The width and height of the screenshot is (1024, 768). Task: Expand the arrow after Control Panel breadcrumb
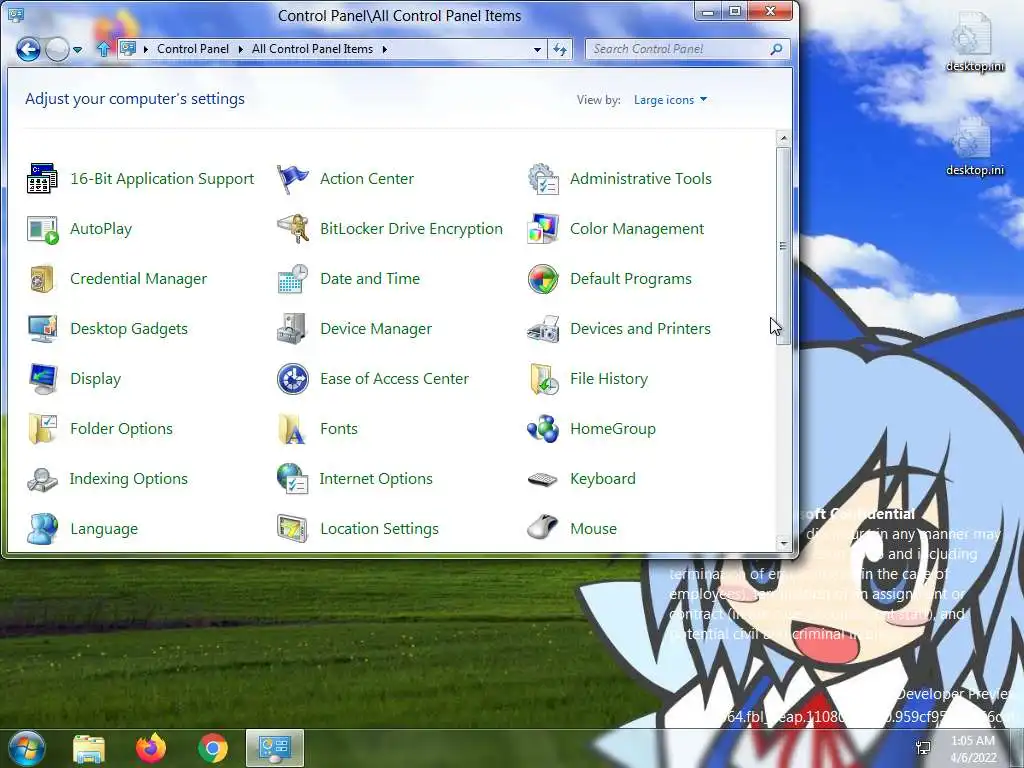(240, 49)
